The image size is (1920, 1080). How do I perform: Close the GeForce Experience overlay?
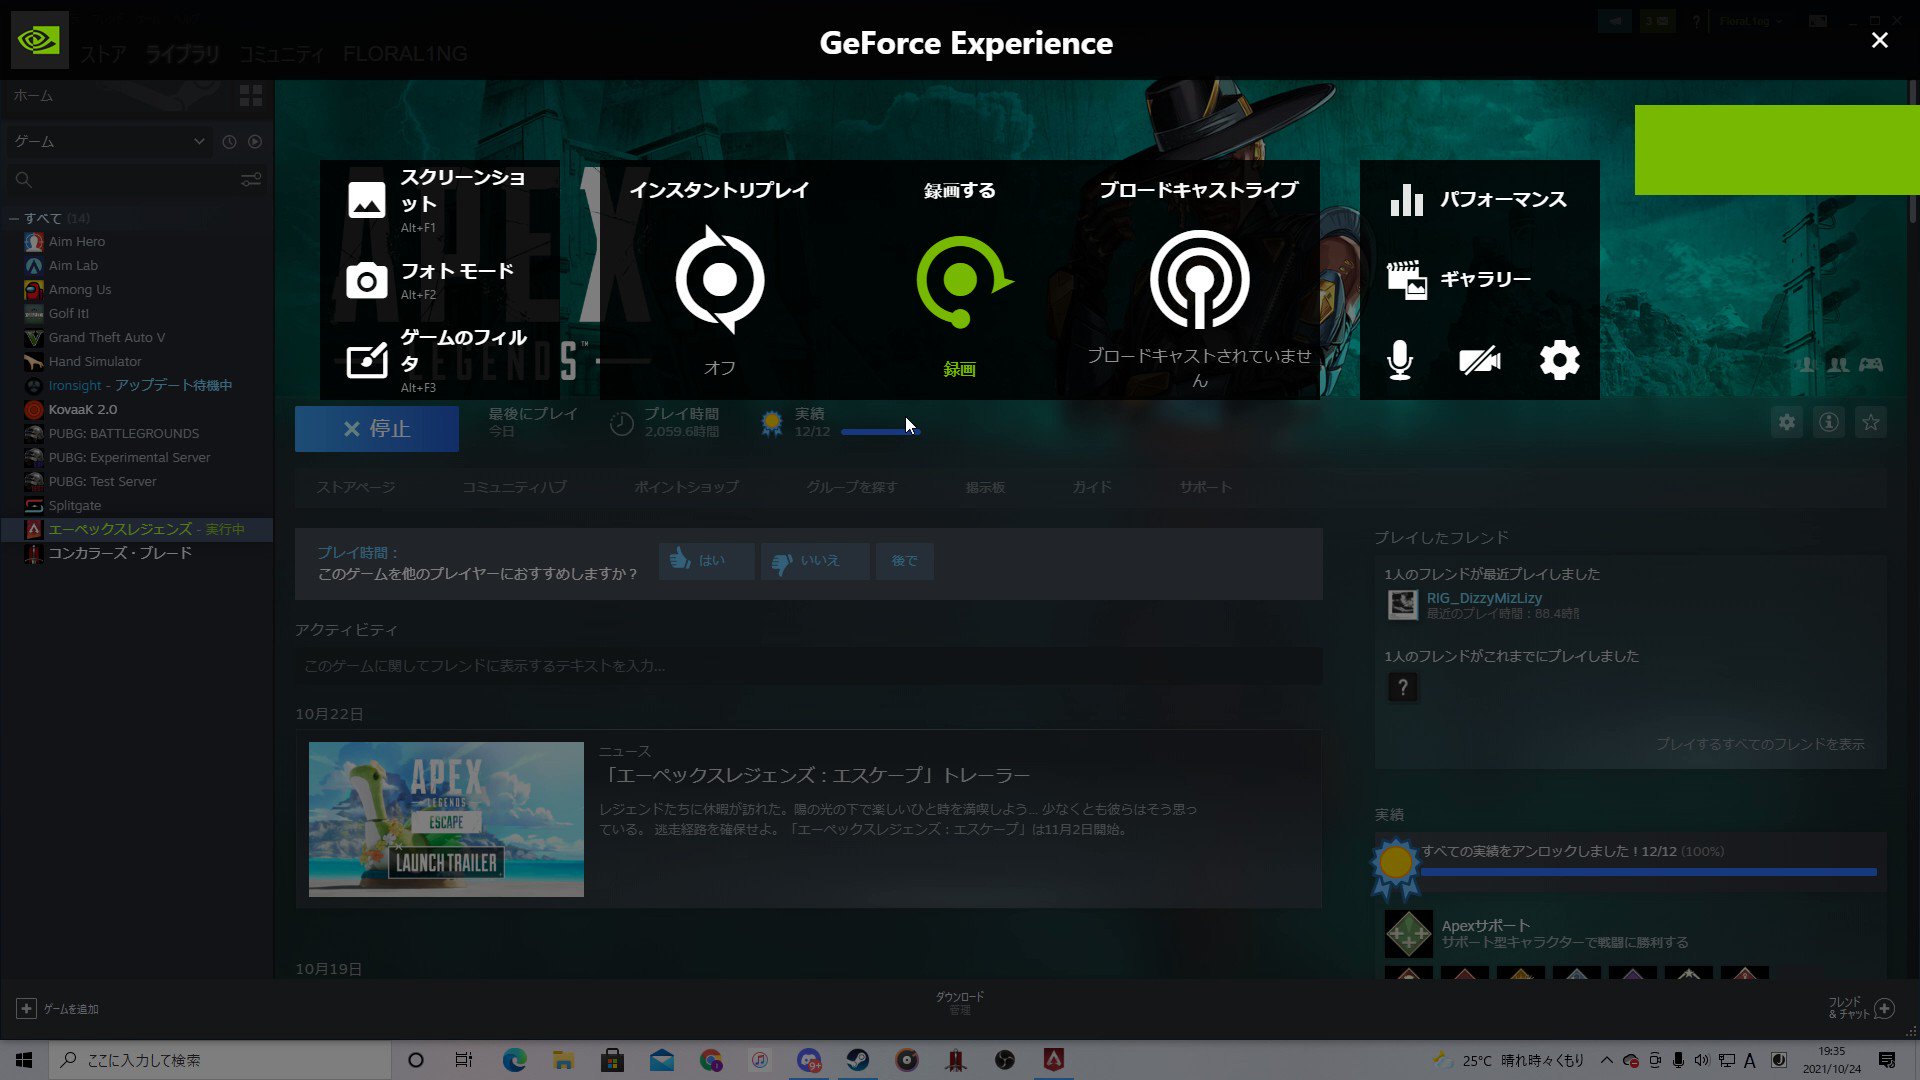(x=1880, y=40)
